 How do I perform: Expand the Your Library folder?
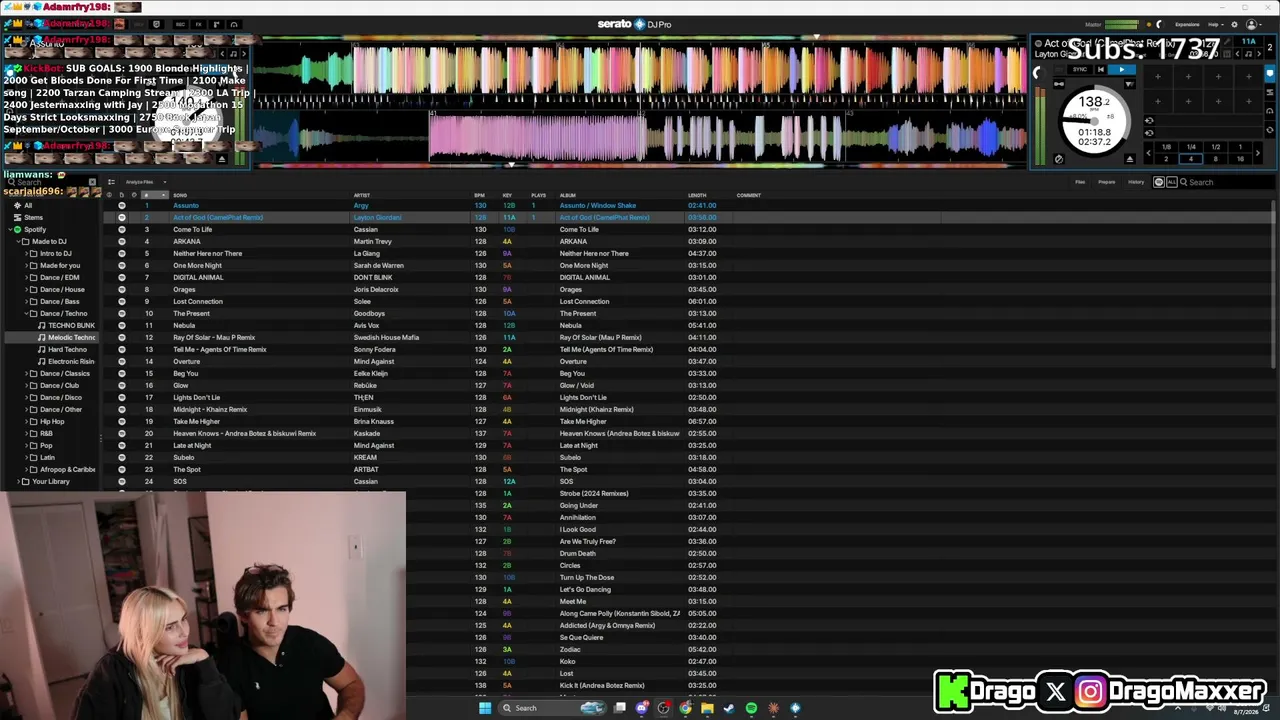pyautogui.click(x=17, y=482)
